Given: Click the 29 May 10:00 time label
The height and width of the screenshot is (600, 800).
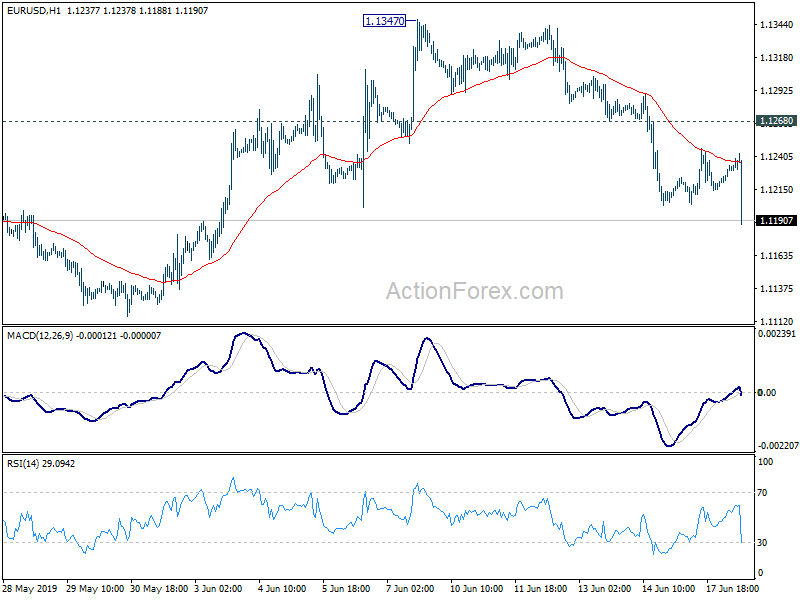Looking at the screenshot, I should pyautogui.click(x=95, y=589).
